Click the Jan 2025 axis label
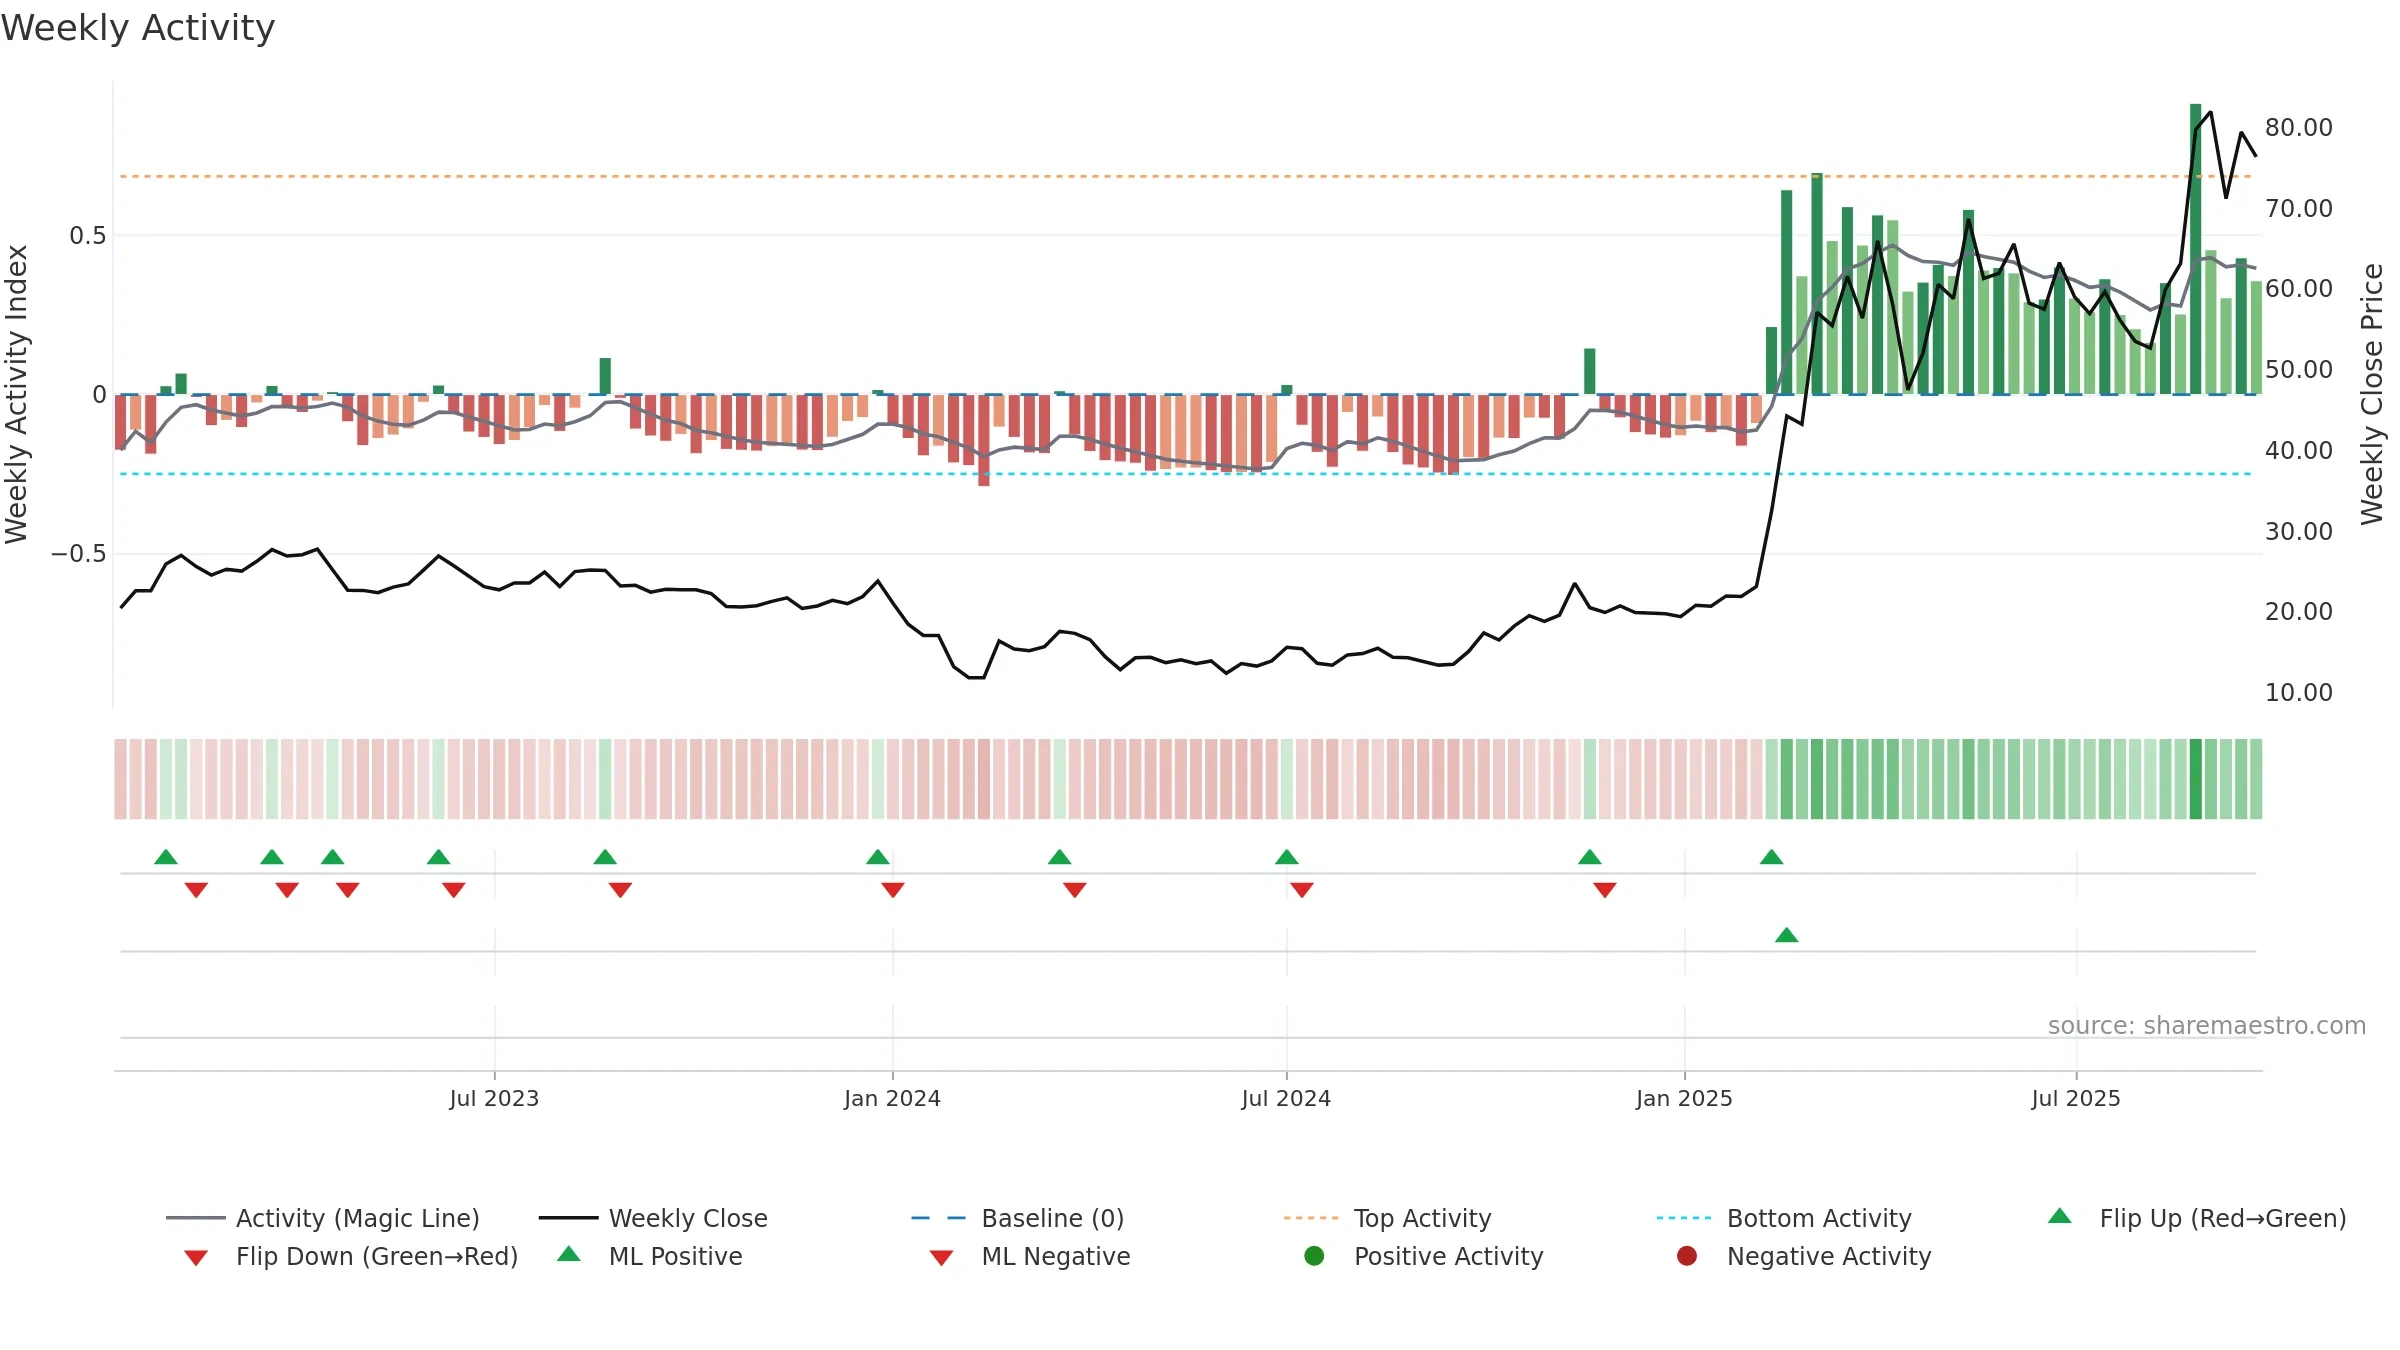Image resolution: width=2400 pixels, height=1350 pixels. [x=1684, y=1098]
